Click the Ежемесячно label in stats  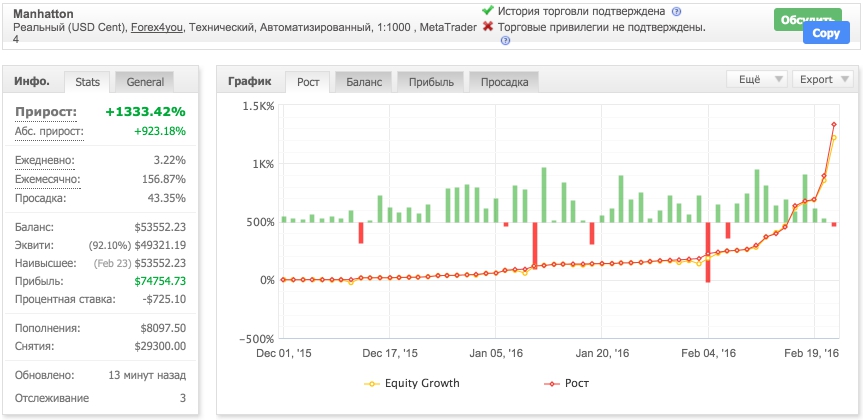tap(48, 179)
